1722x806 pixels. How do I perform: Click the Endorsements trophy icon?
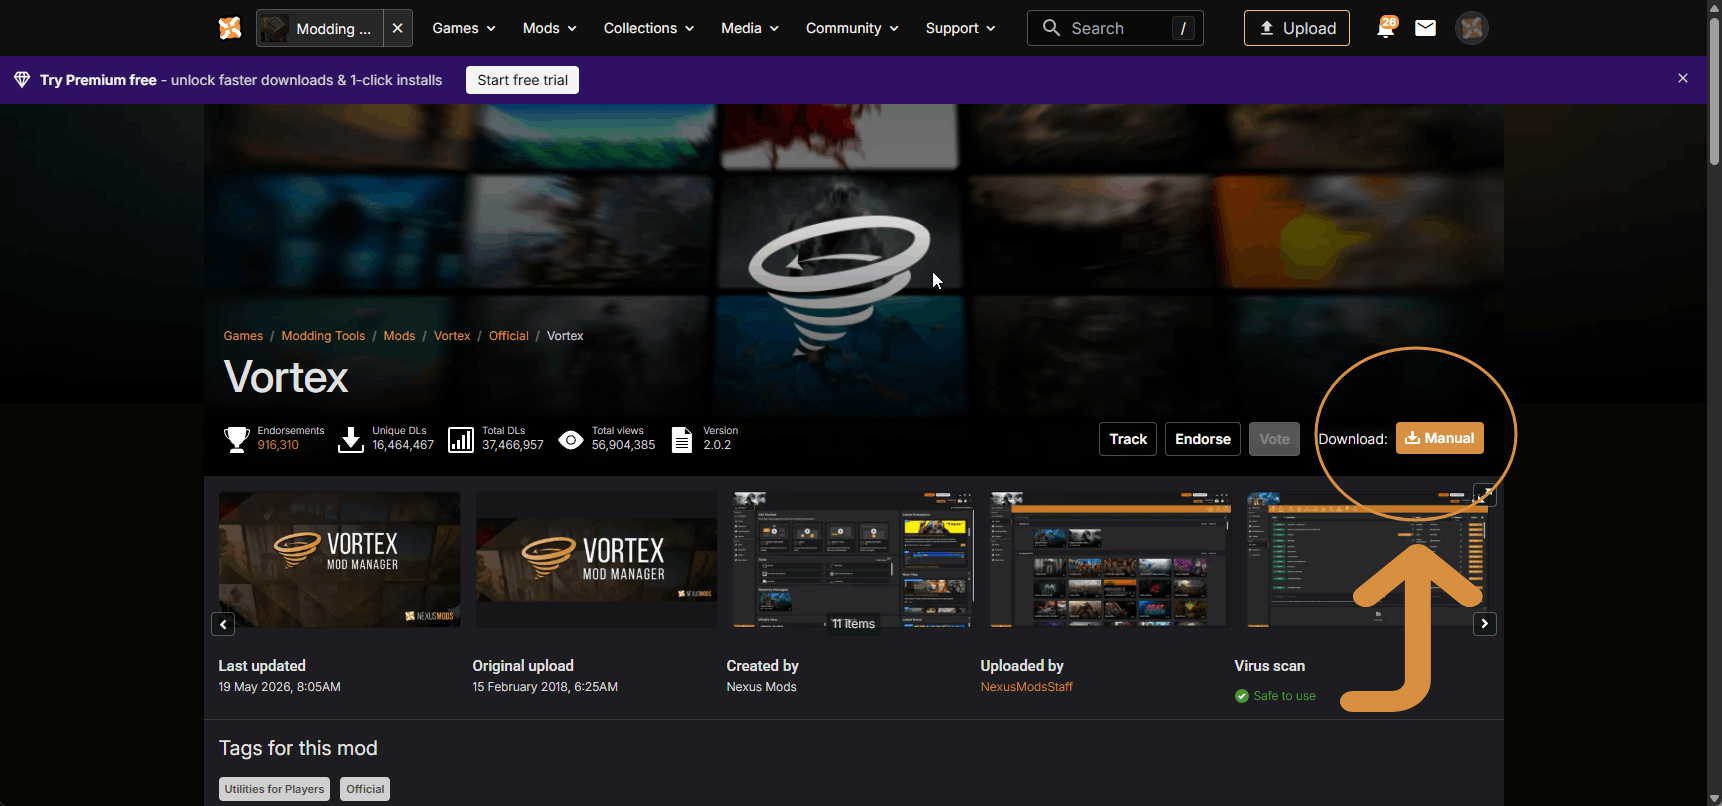pos(237,439)
